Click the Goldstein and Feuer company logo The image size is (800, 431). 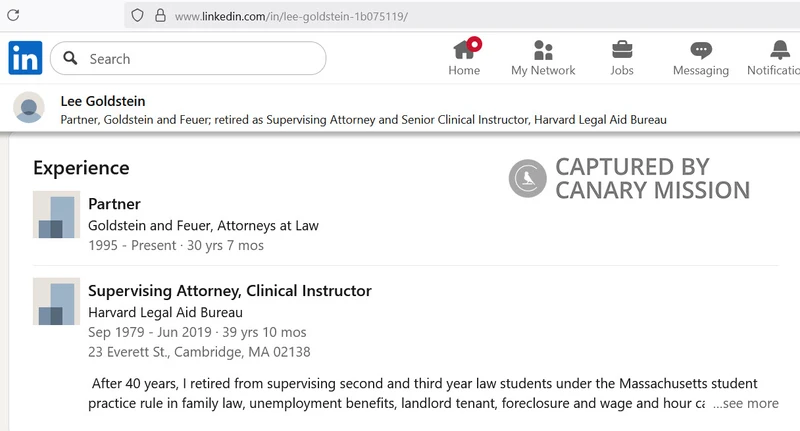(56, 215)
